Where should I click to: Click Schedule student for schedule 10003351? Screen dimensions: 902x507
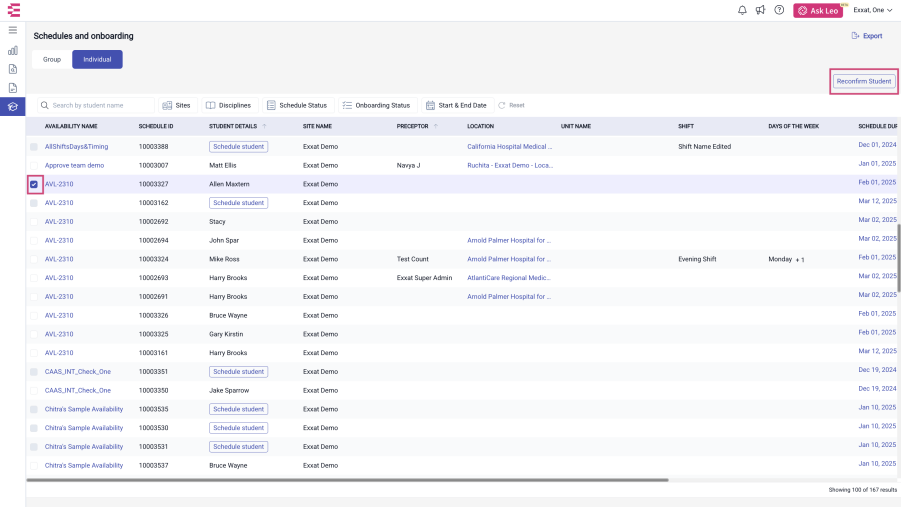click(x=238, y=372)
